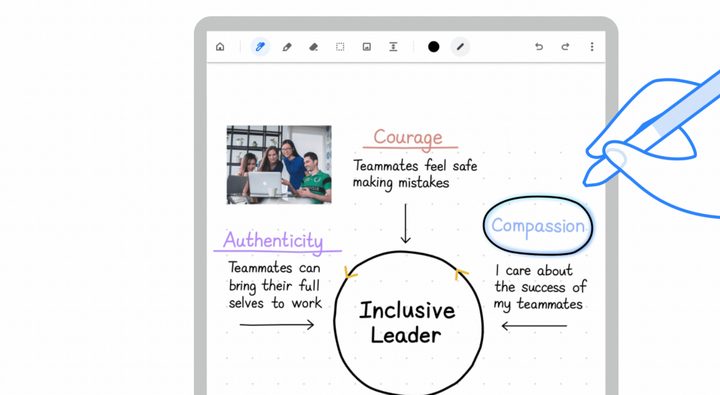The image size is (720, 395).
Task: Click the 'Courage' heading
Action: (x=409, y=137)
